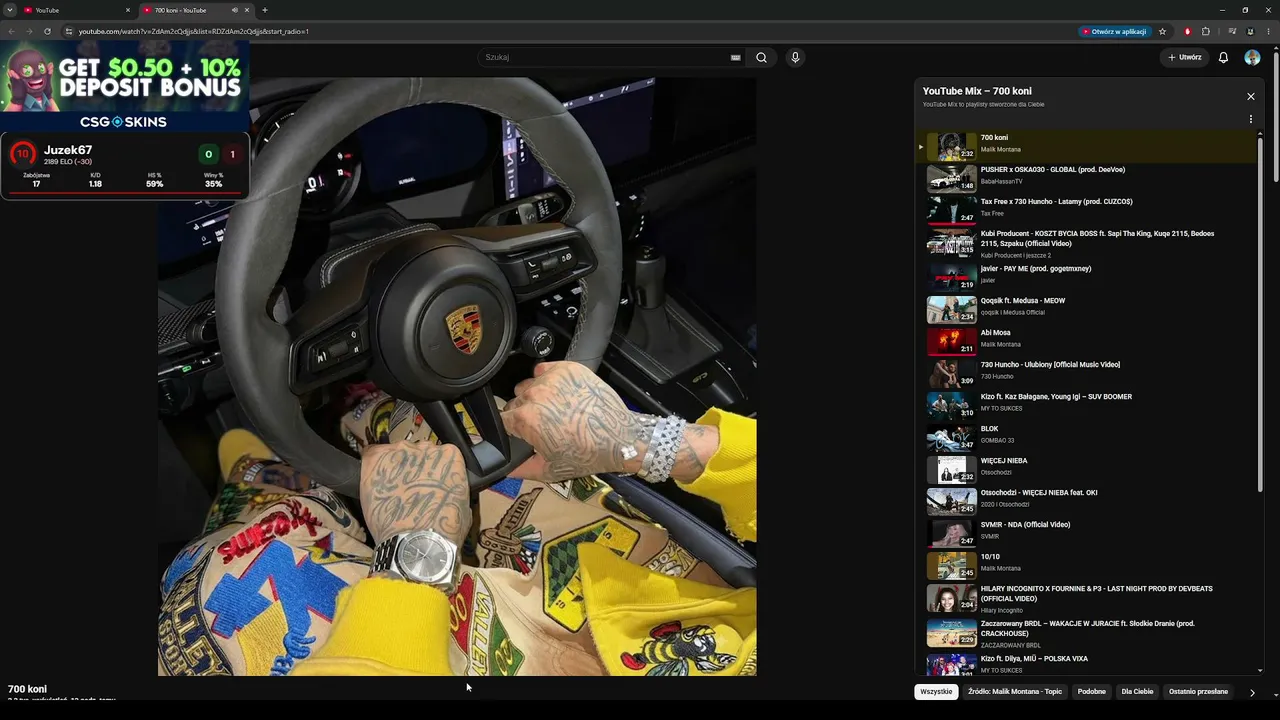Click the magnifier search button
The height and width of the screenshot is (720, 1280).
pyautogui.click(x=761, y=57)
